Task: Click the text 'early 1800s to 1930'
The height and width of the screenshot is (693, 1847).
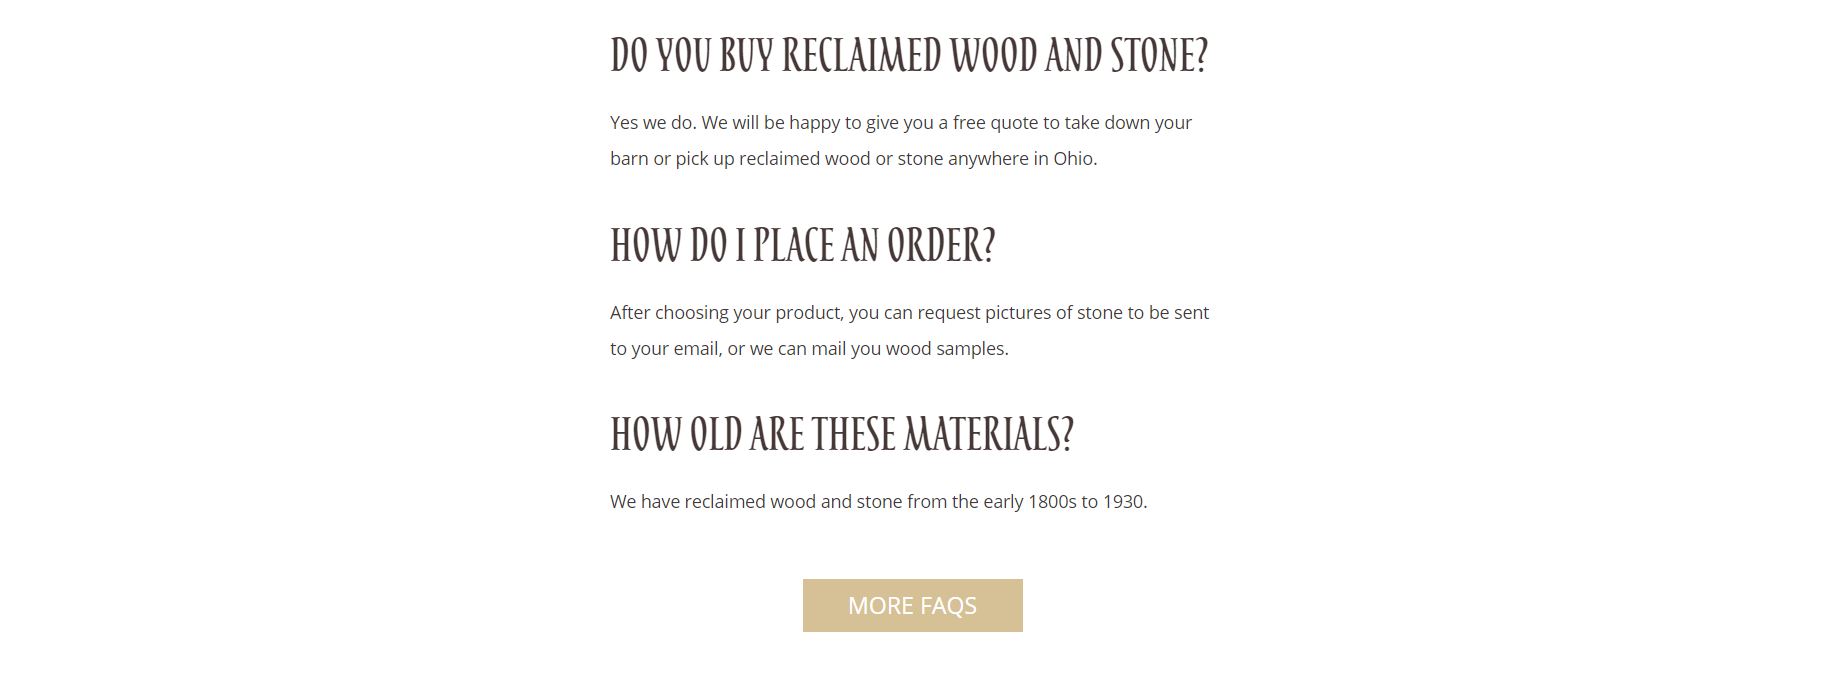Action: click(1063, 501)
